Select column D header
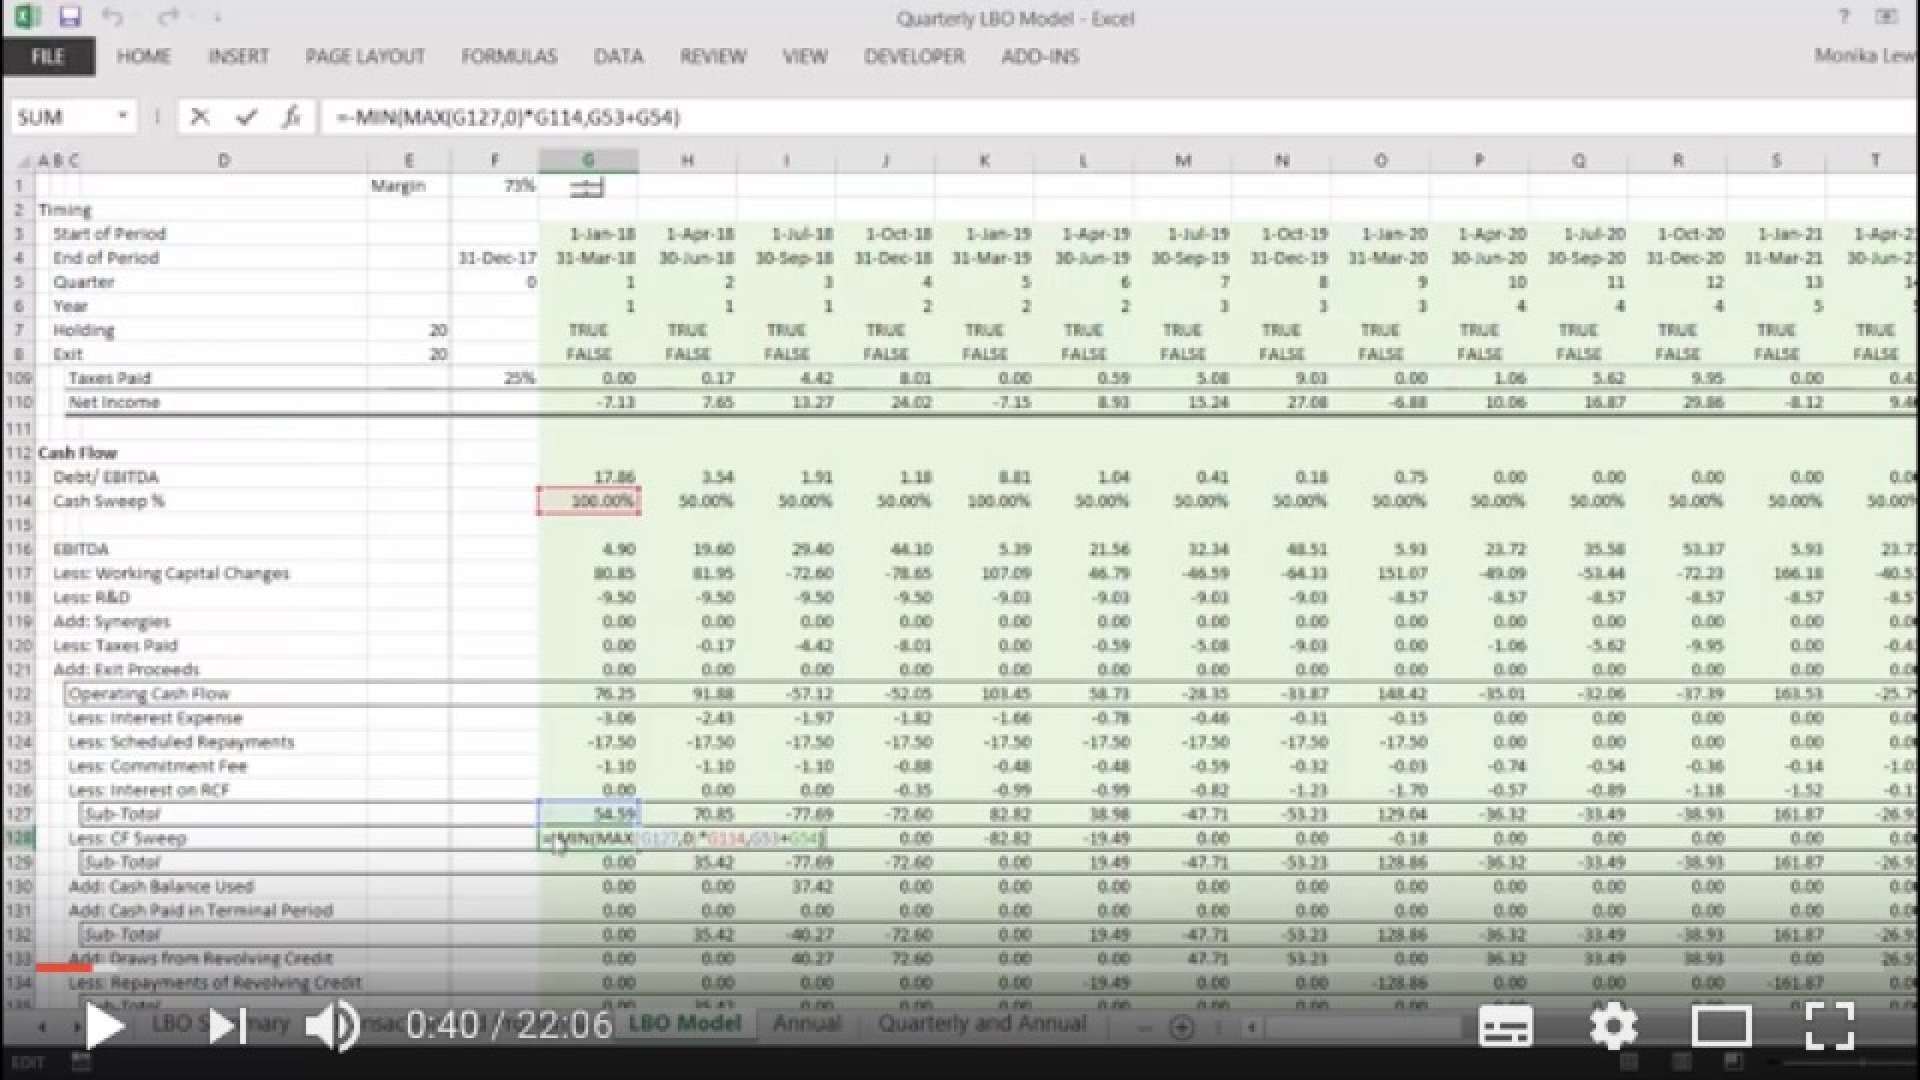1920x1080 pixels. (x=224, y=160)
